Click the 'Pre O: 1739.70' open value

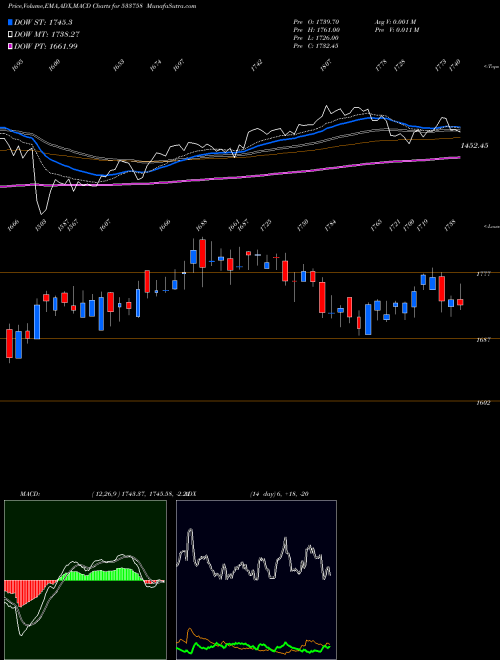click(x=316, y=22)
